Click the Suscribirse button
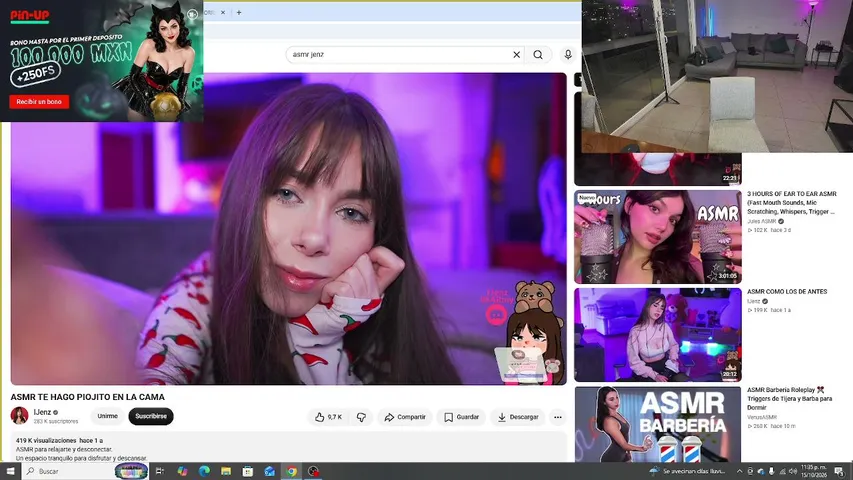 click(x=151, y=416)
